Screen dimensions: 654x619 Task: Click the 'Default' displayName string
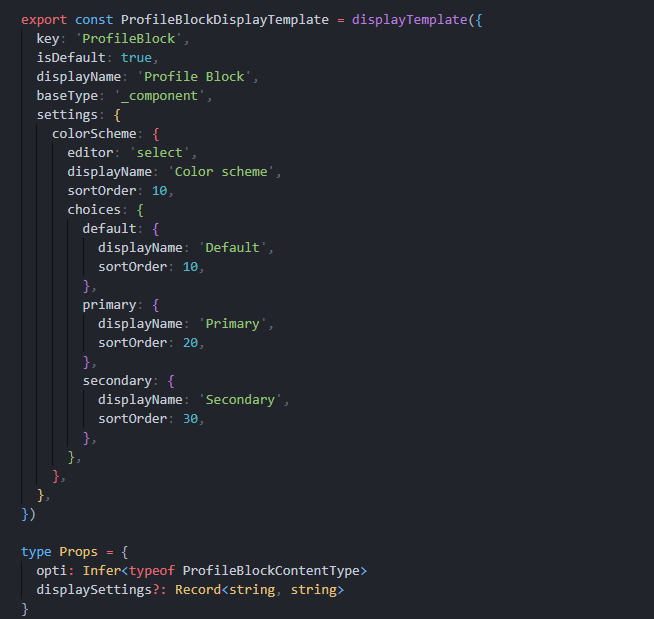point(232,248)
